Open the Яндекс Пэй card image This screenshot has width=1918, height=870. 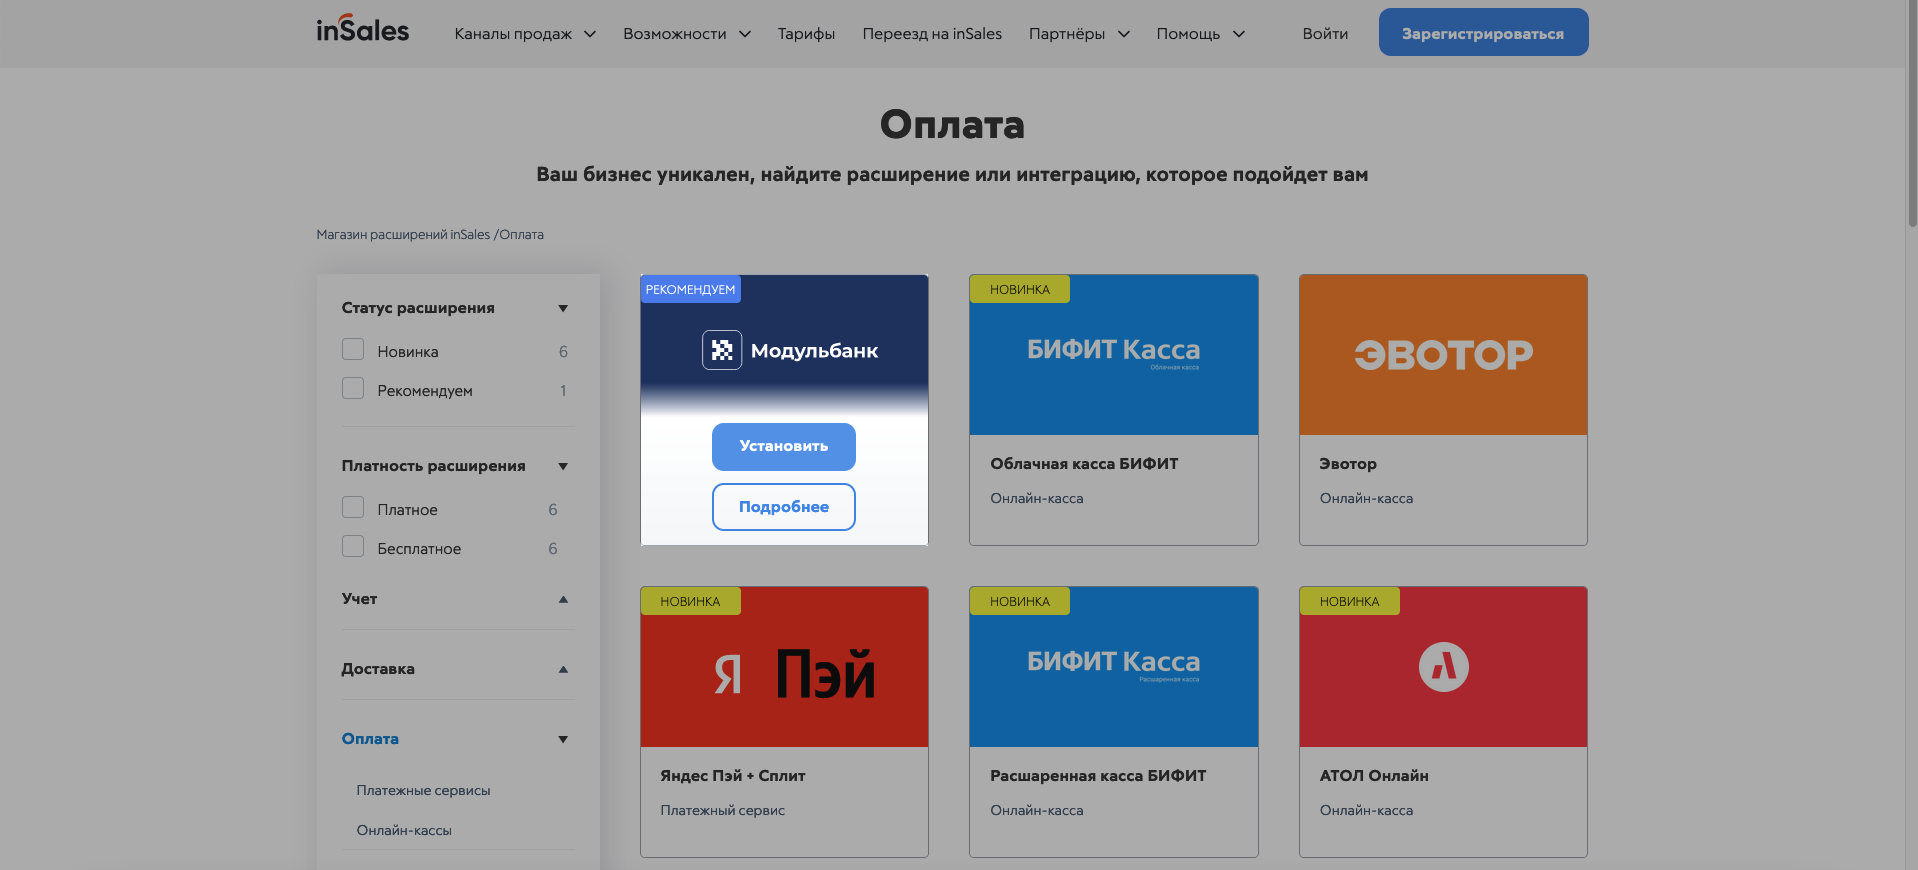(784, 667)
